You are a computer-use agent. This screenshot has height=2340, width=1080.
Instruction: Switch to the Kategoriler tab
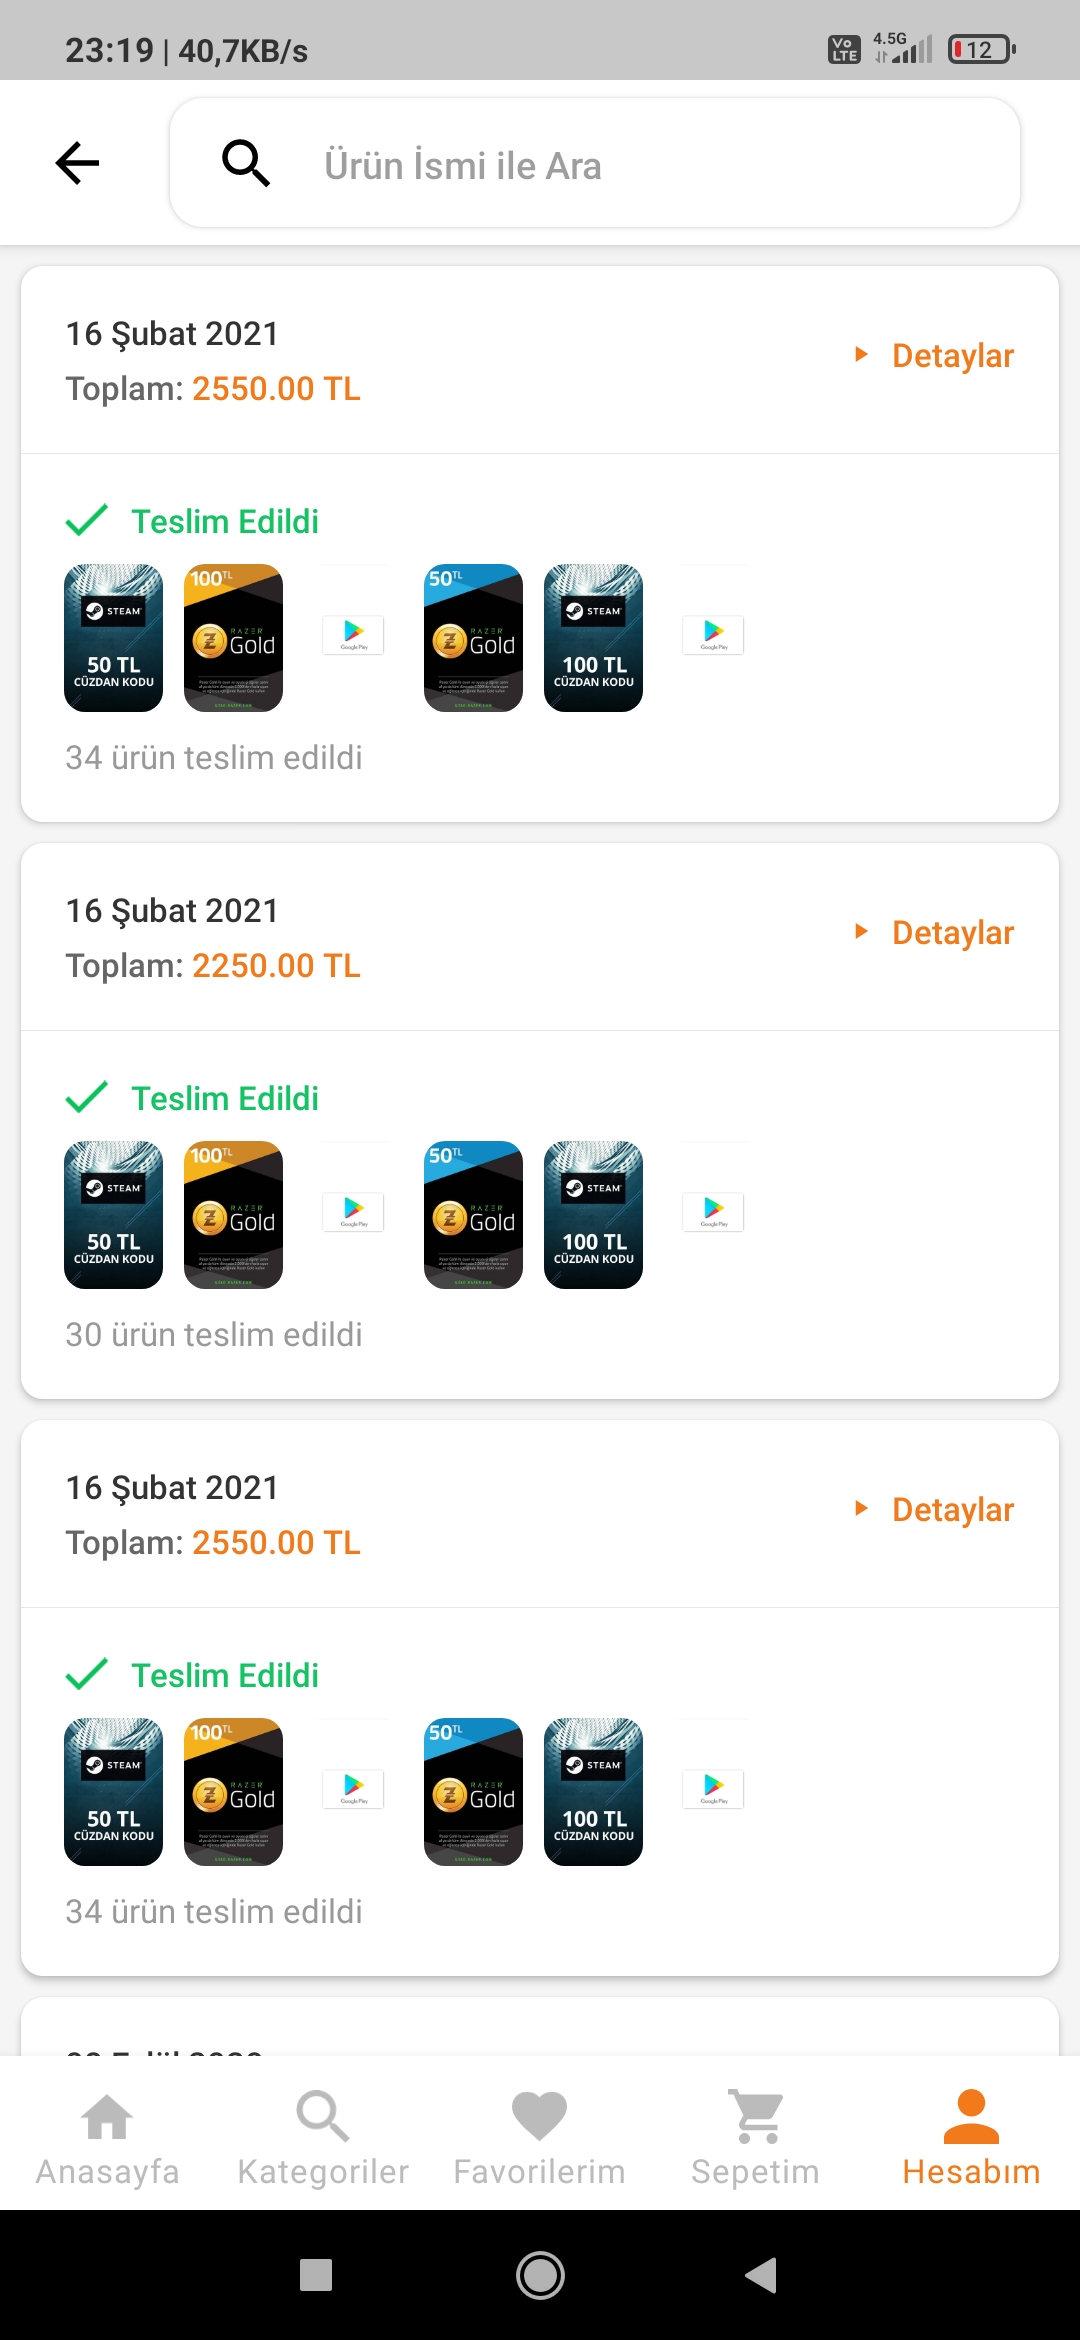click(323, 2137)
